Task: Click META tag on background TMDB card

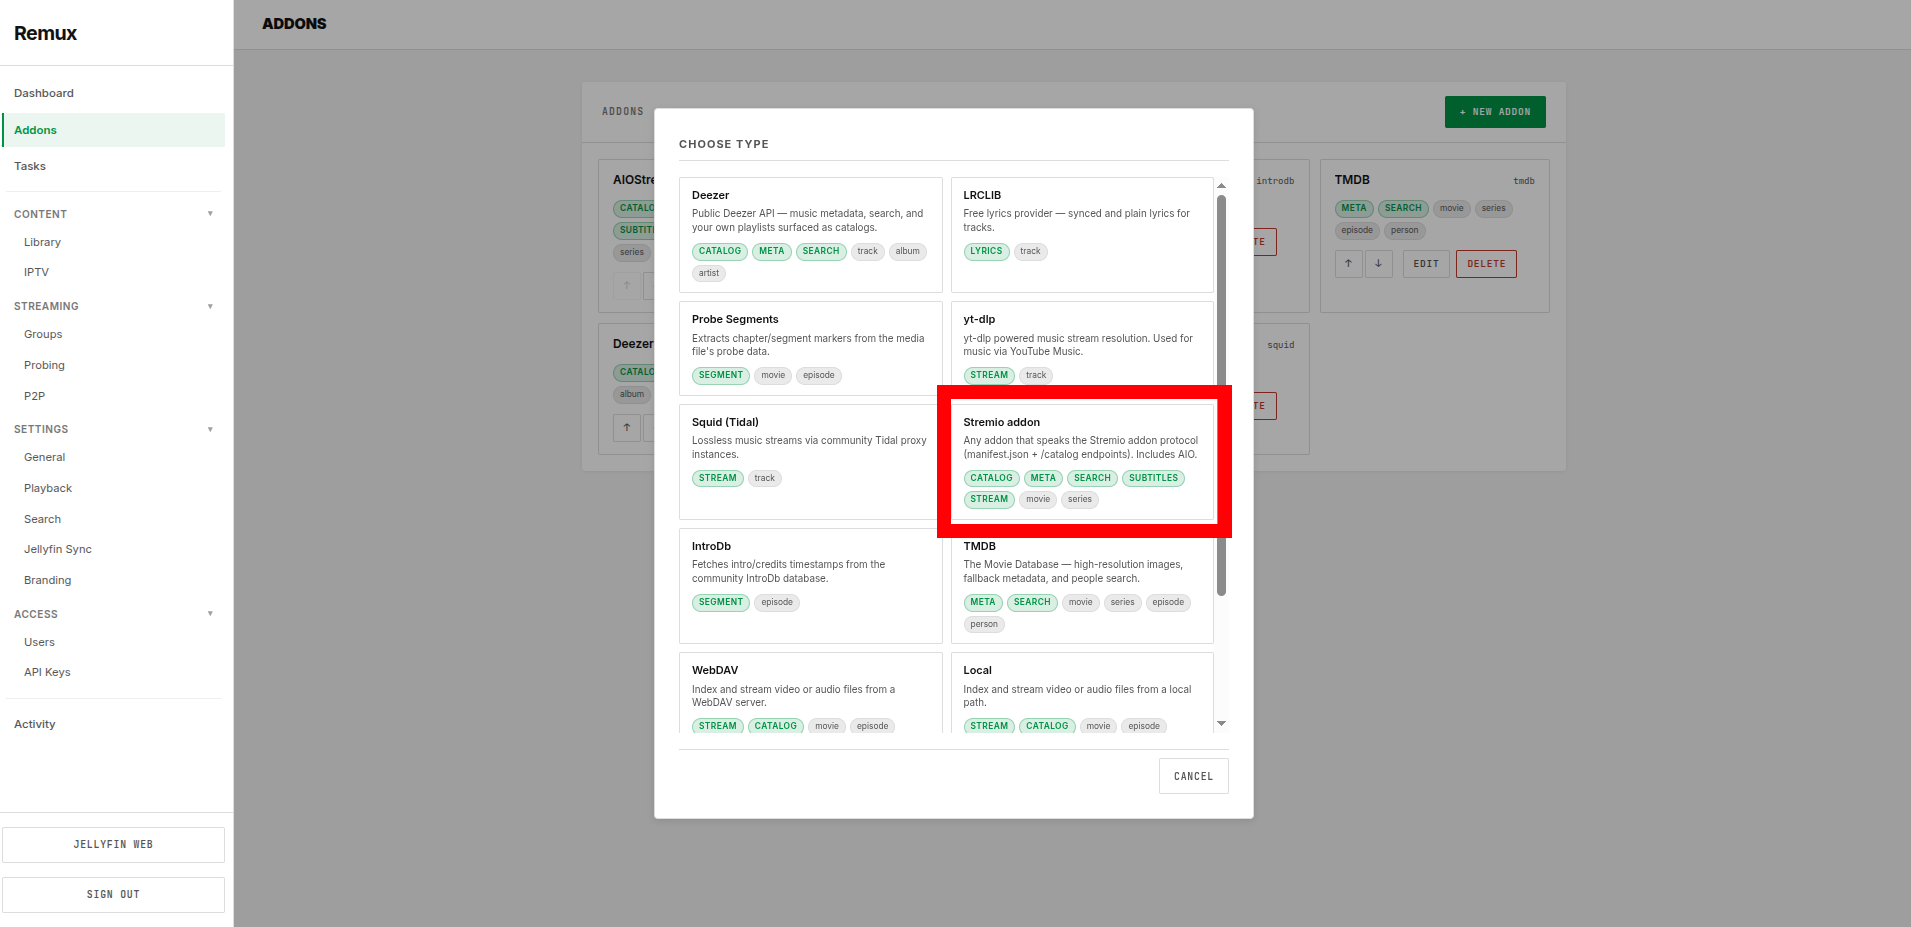Action: click(x=1354, y=208)
